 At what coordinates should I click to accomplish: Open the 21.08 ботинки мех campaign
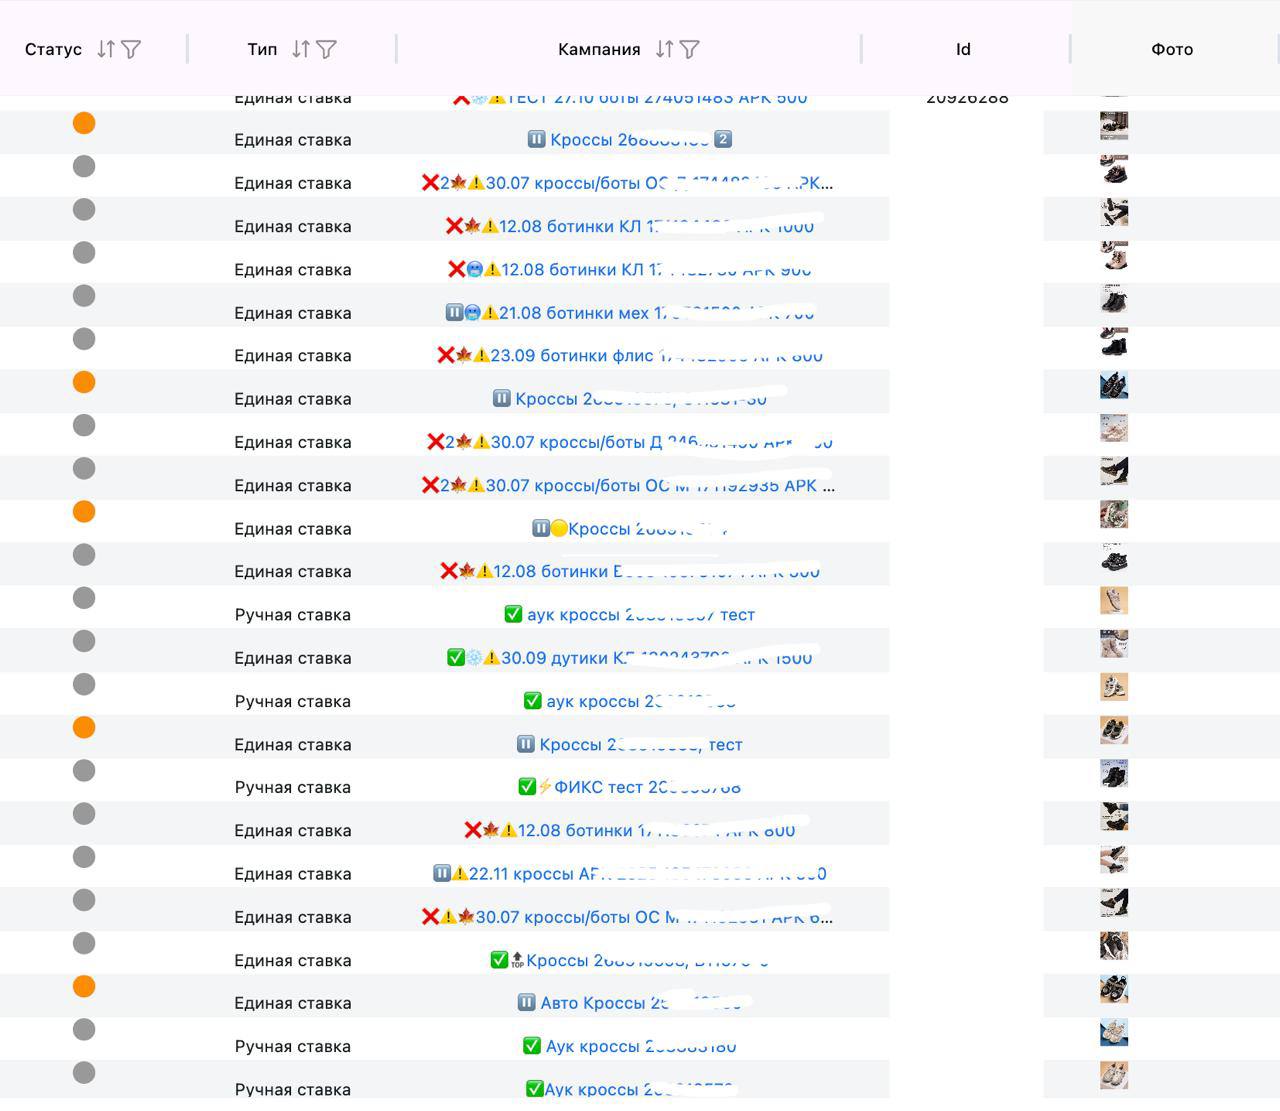(x=630, y=313)
